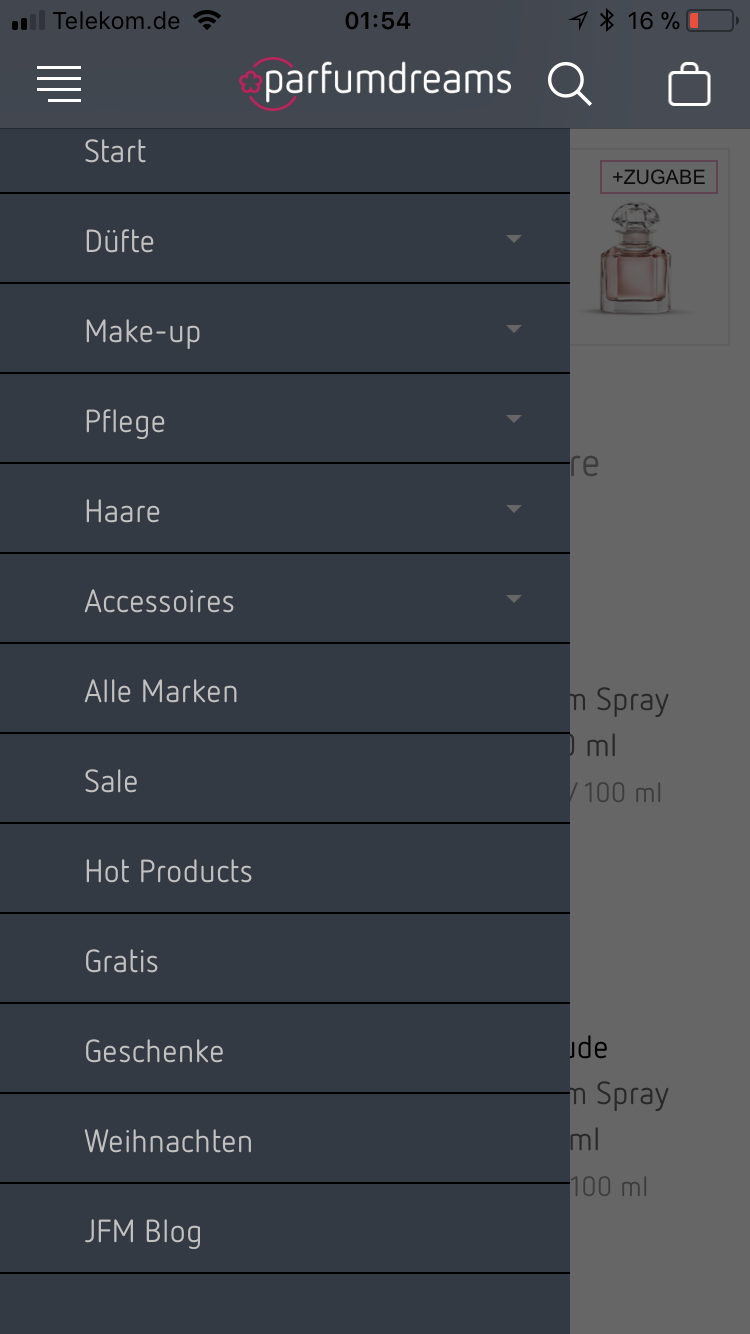Image resolution: width=750 pixels, height=1334 pixels.
Task: Select the Start menu item
Action: (115, 152)
